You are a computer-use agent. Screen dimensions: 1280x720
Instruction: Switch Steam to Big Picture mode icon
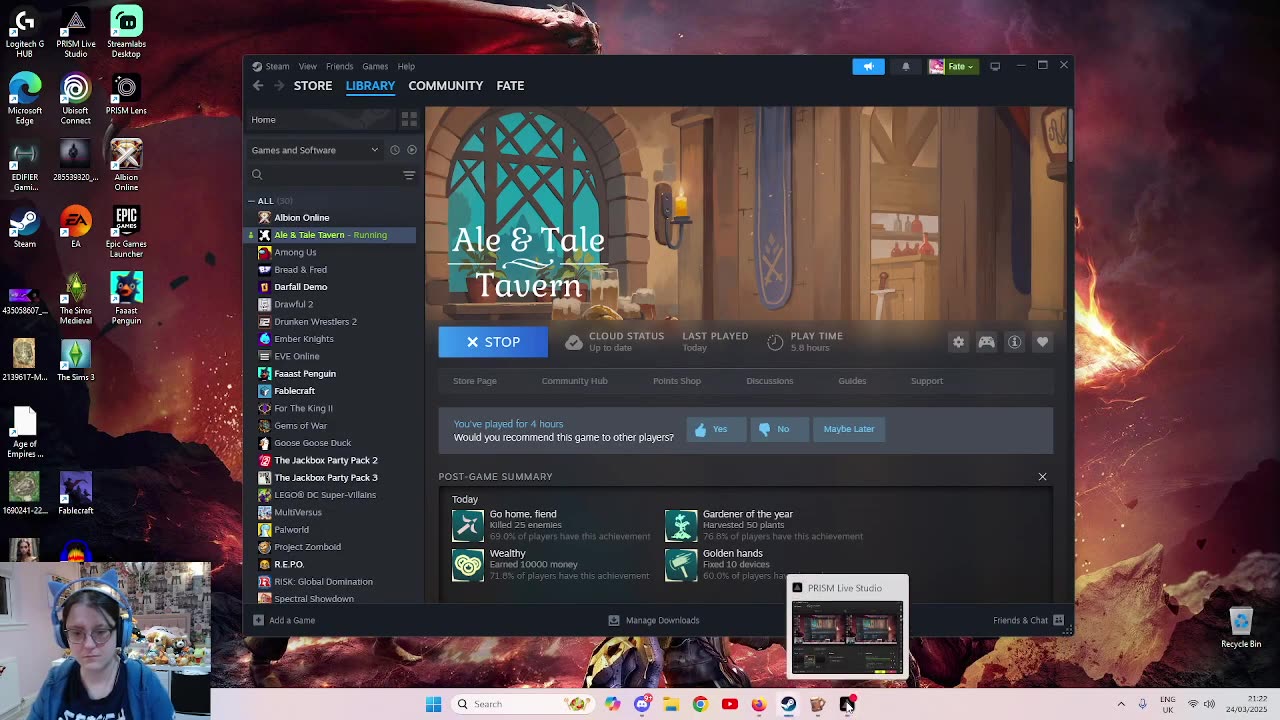(995, 66)
